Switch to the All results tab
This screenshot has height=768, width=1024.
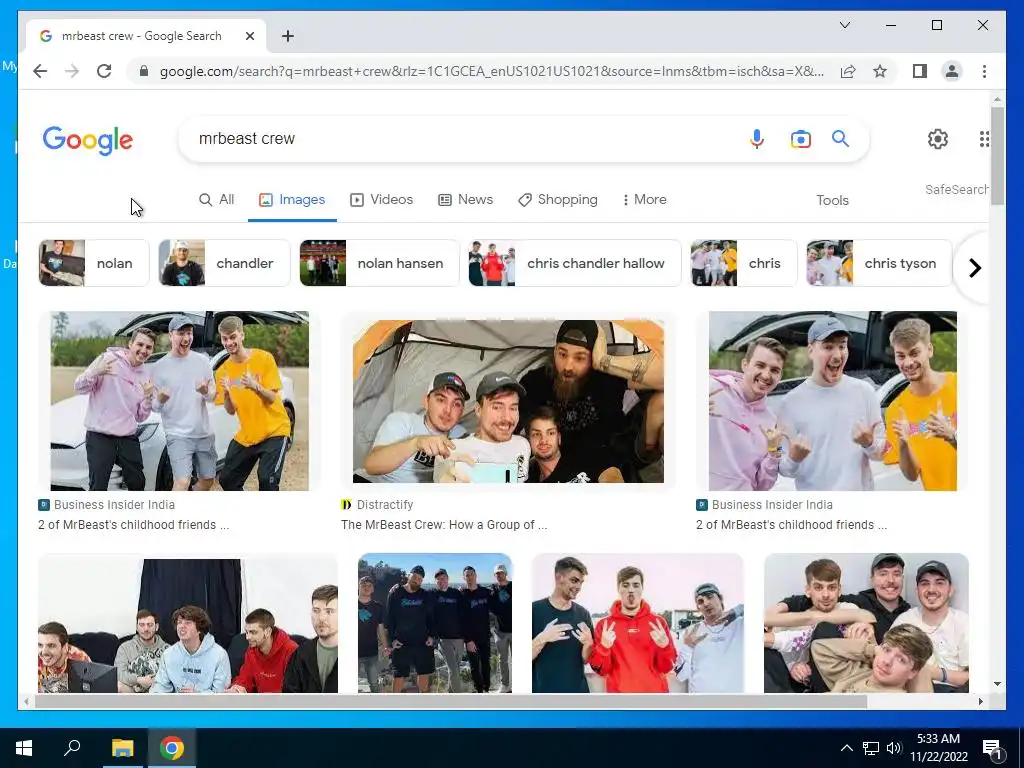coord(216,200)
